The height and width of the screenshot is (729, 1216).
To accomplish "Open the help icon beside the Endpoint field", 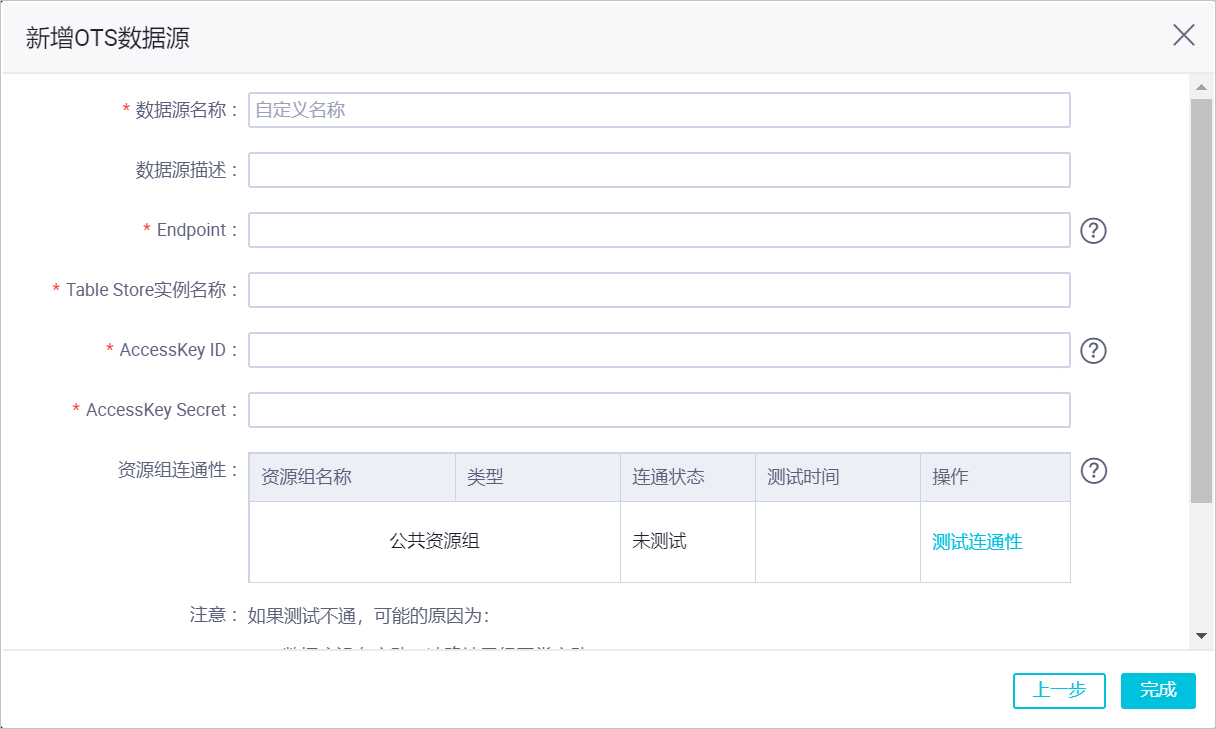I will tap(1094, 231).
